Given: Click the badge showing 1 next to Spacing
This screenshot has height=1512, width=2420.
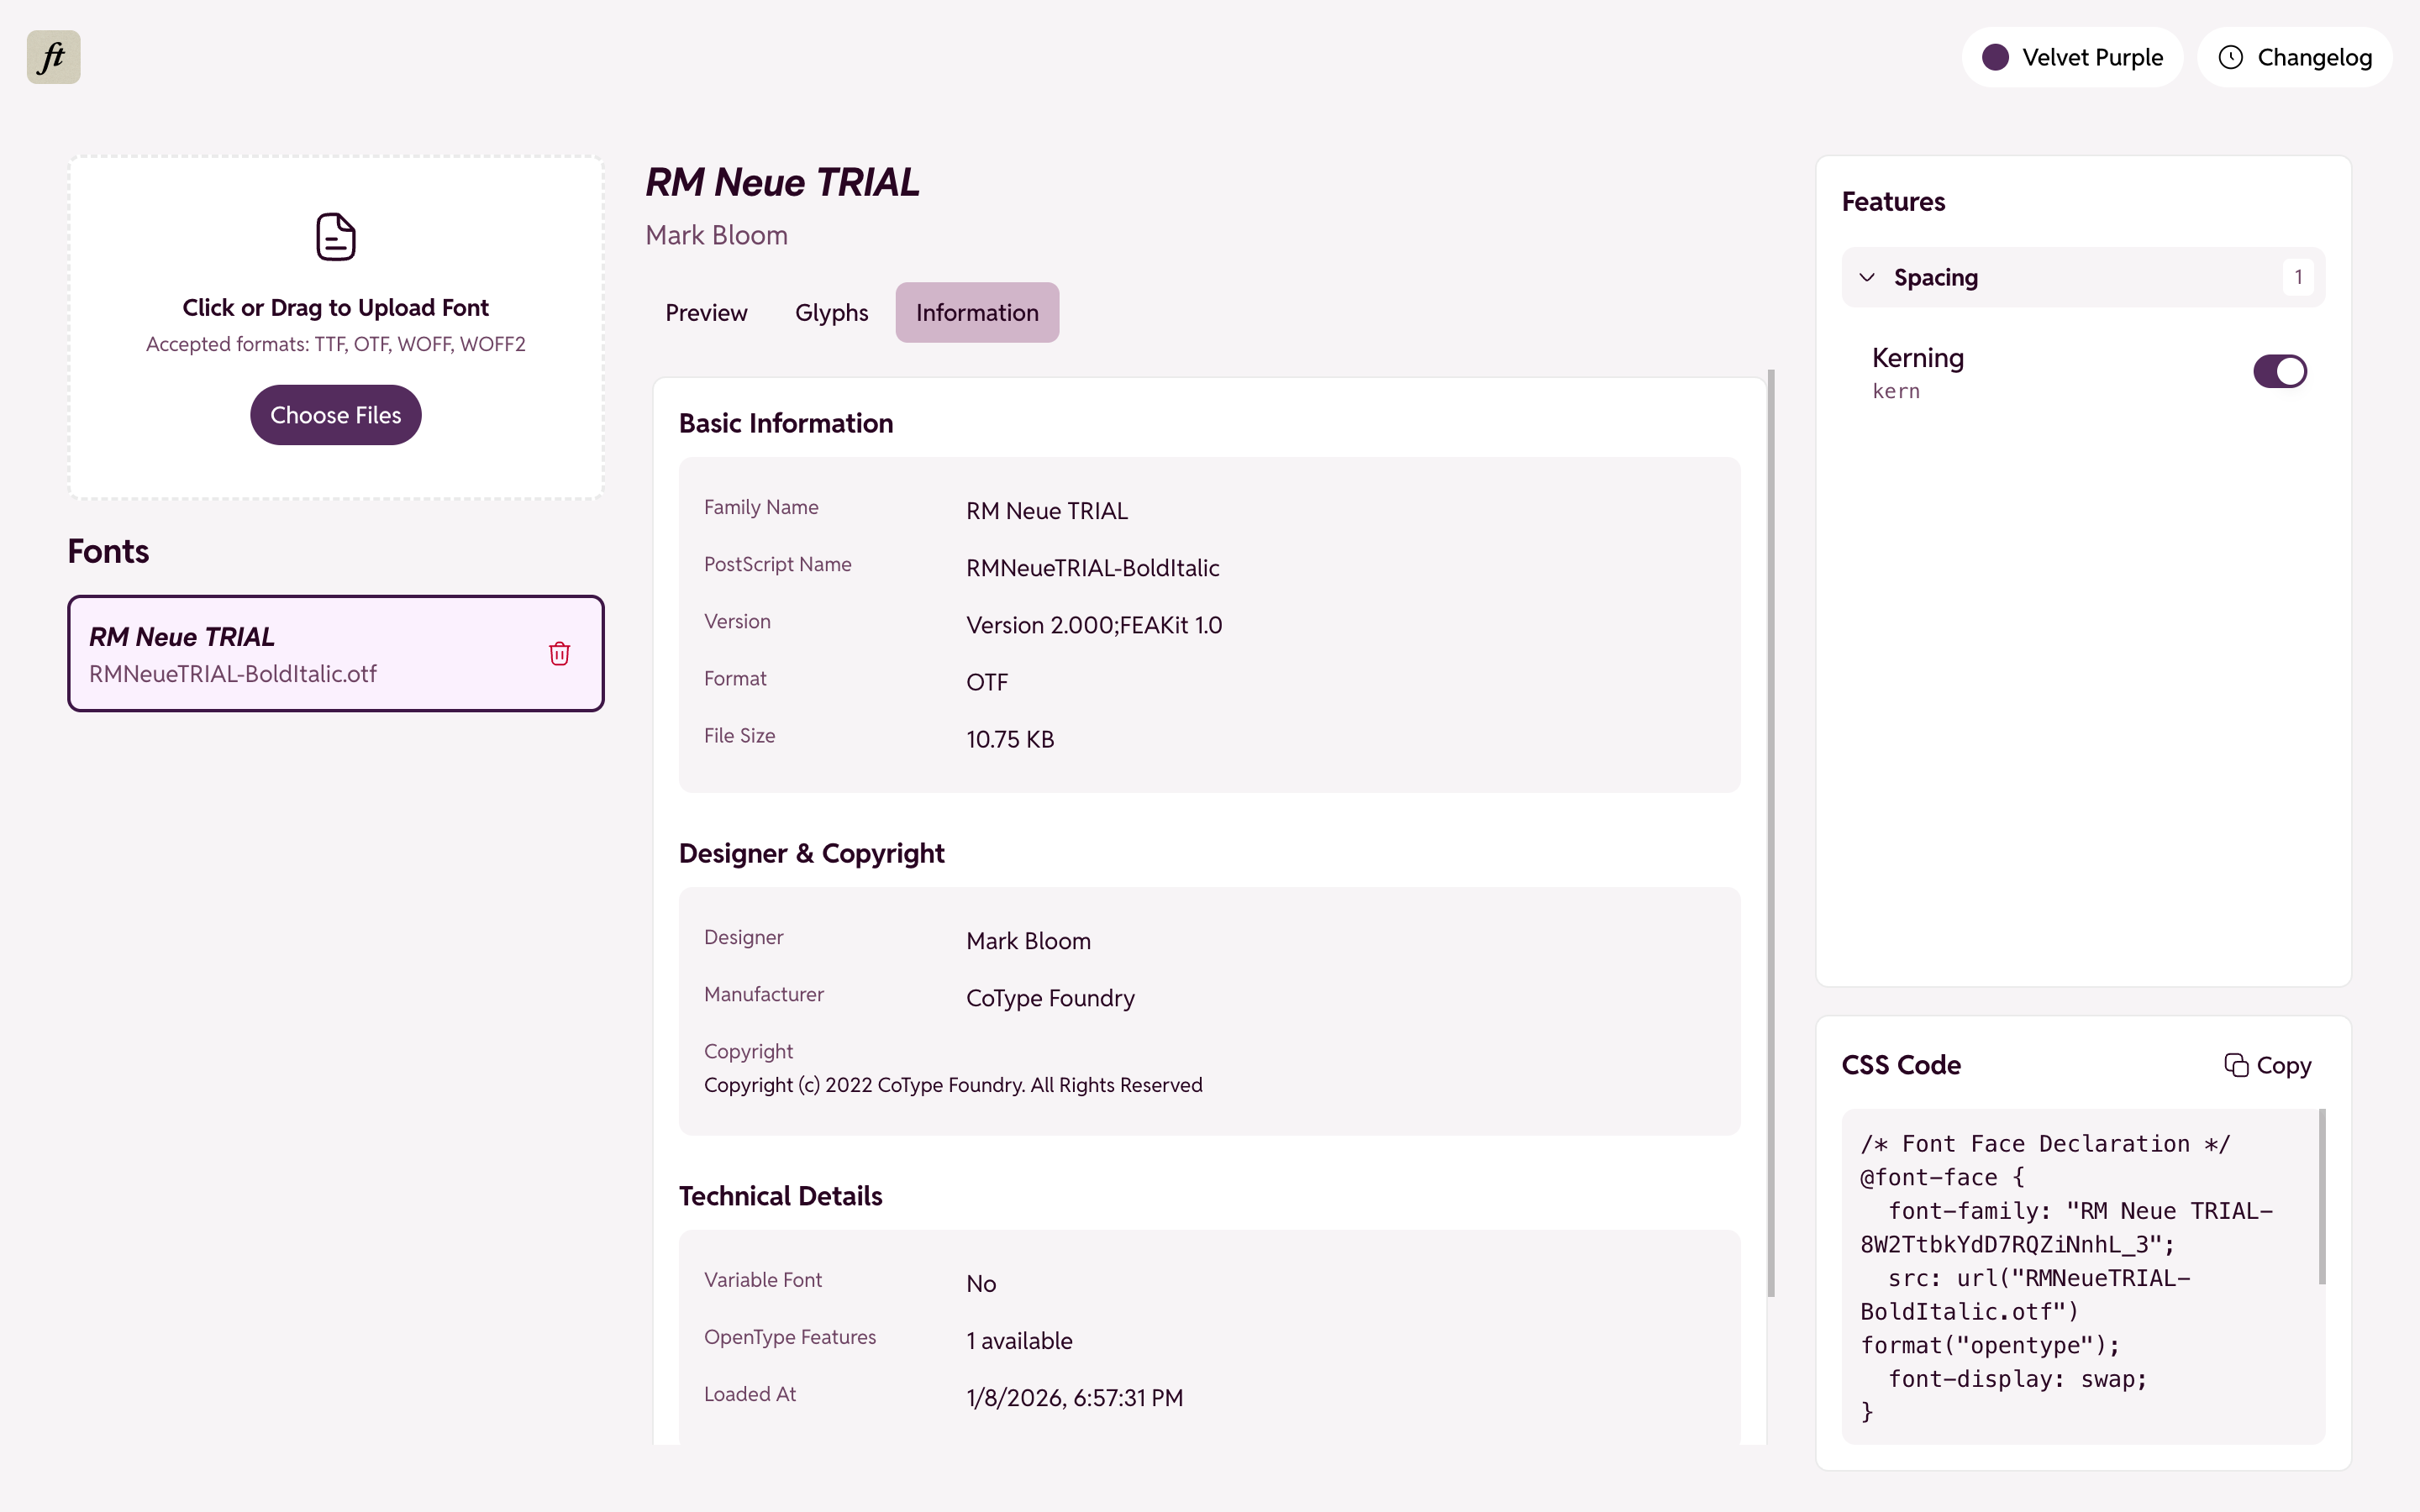Looking at the screenshot, I should point(2297,277).
